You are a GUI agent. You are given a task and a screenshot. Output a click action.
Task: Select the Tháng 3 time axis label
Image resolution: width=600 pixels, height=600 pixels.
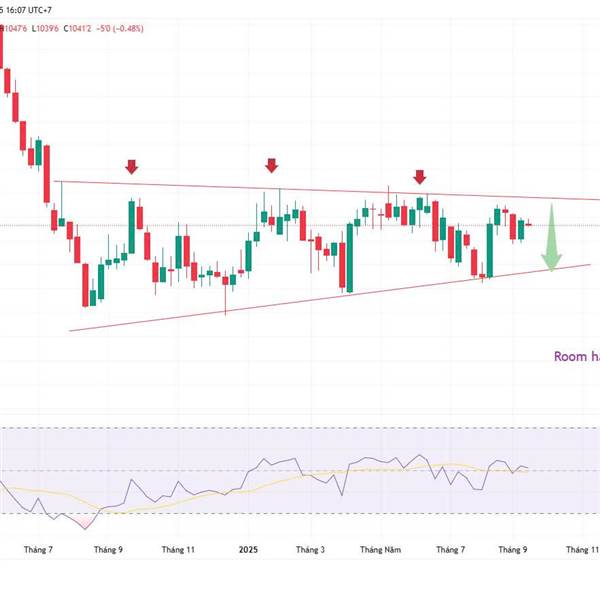coord(310,549)
